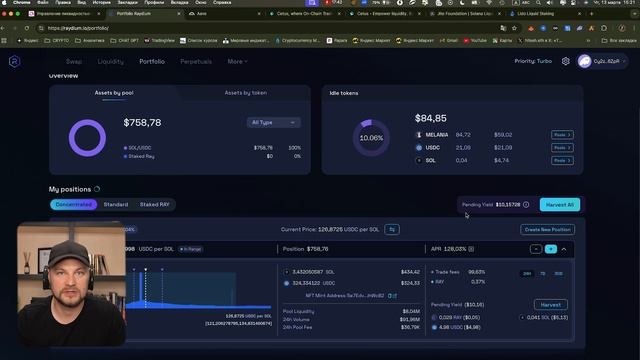This screenshot has height=360, width=640.
Task: Click the Priority: Turbo setting
Action: (533, 61)
